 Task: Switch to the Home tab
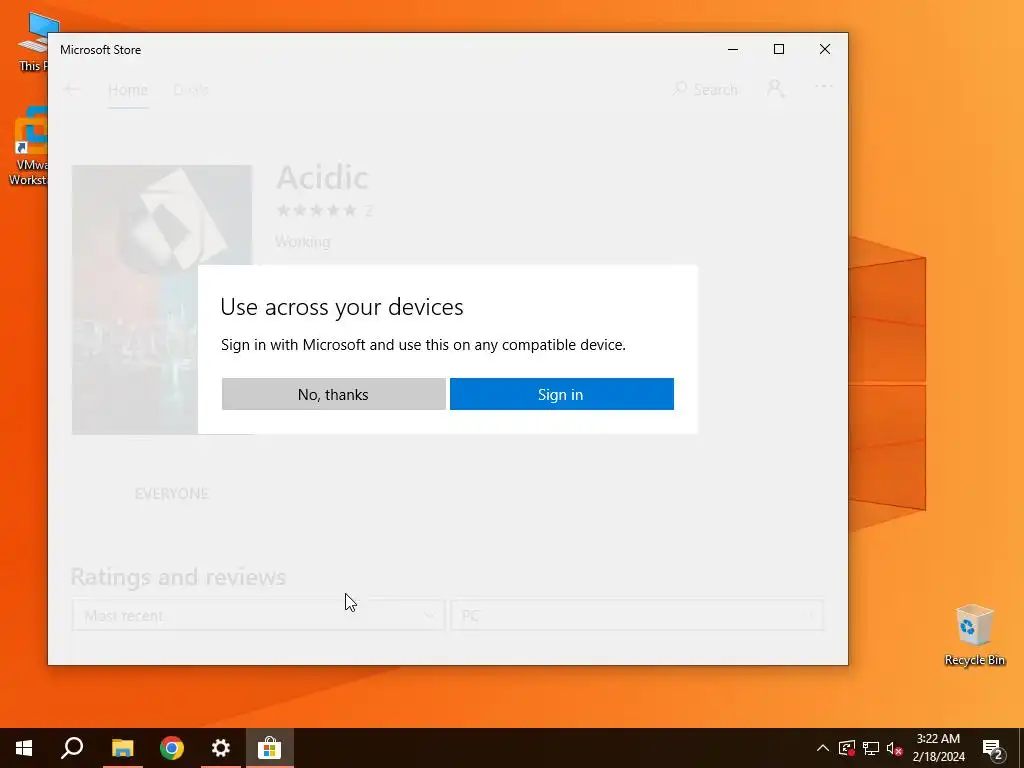coord(128,89)
